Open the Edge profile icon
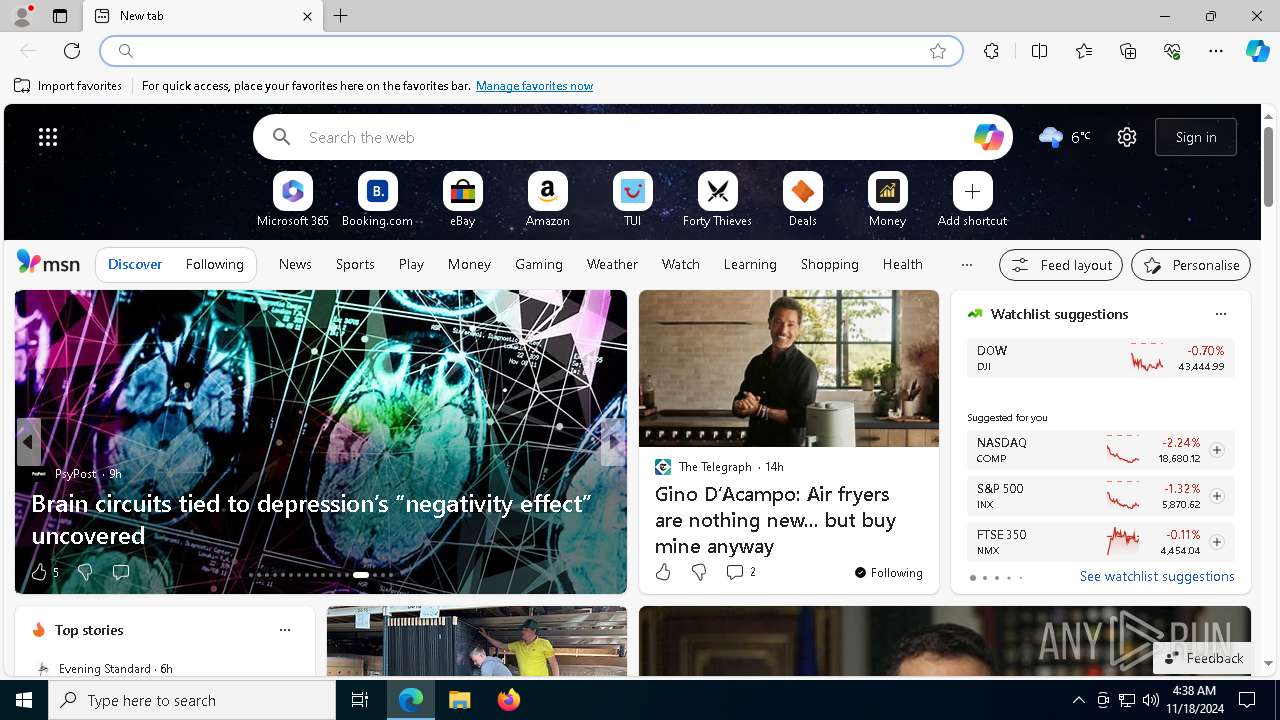Image resolution: width=1280 pixels, height=720 pixels. (x=22, y=16)
